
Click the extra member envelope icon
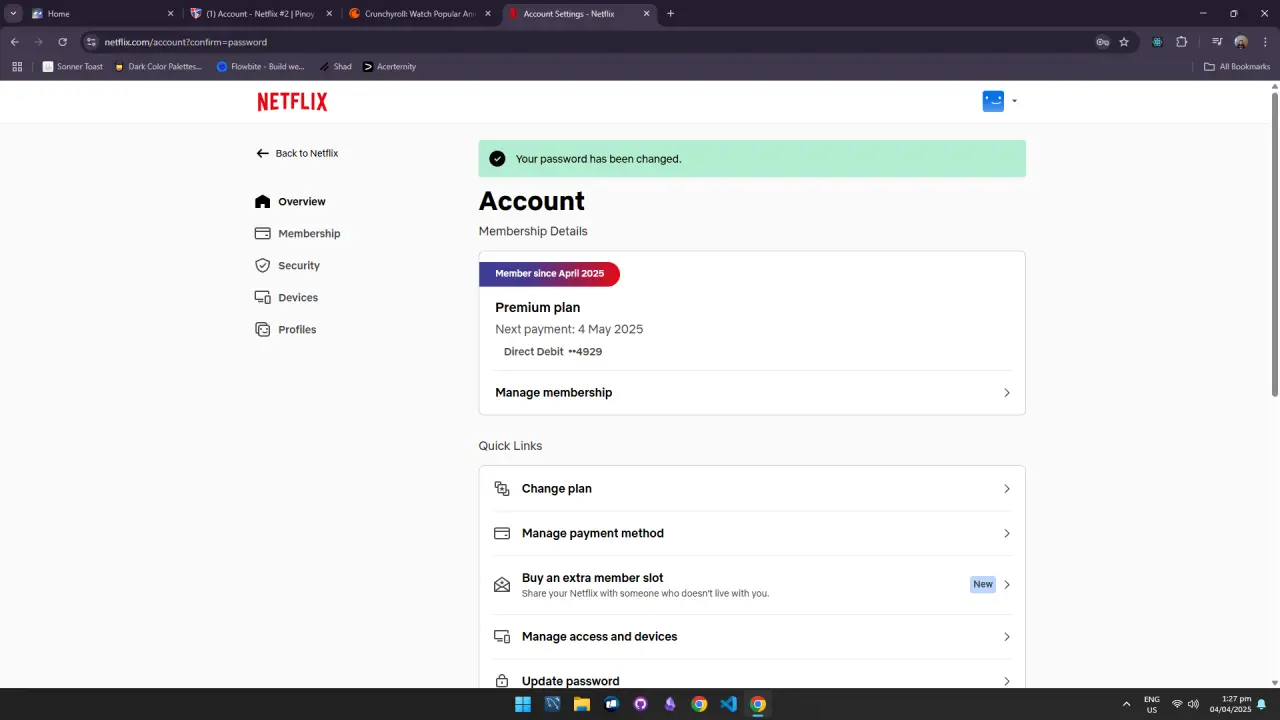(x=502, y=585)
